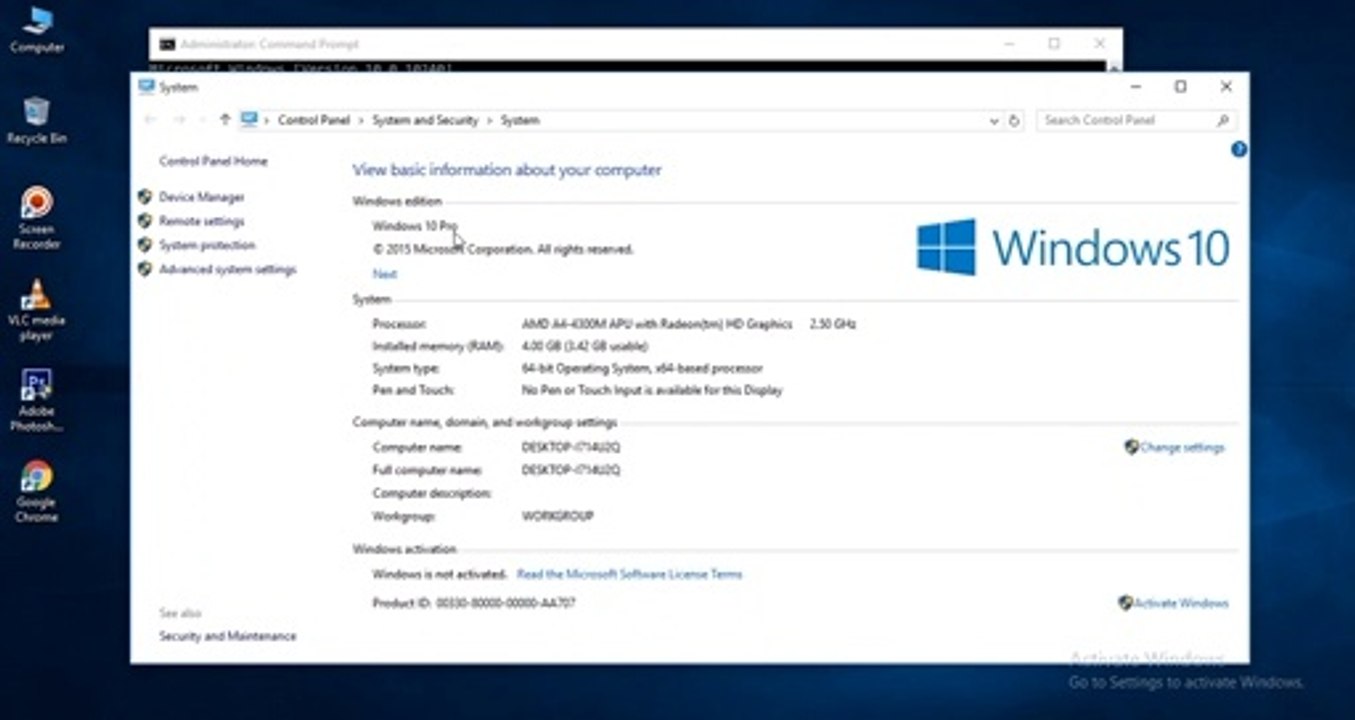Select the 64-bit Operating System text
1355x720 pixels.
(642, 368)
